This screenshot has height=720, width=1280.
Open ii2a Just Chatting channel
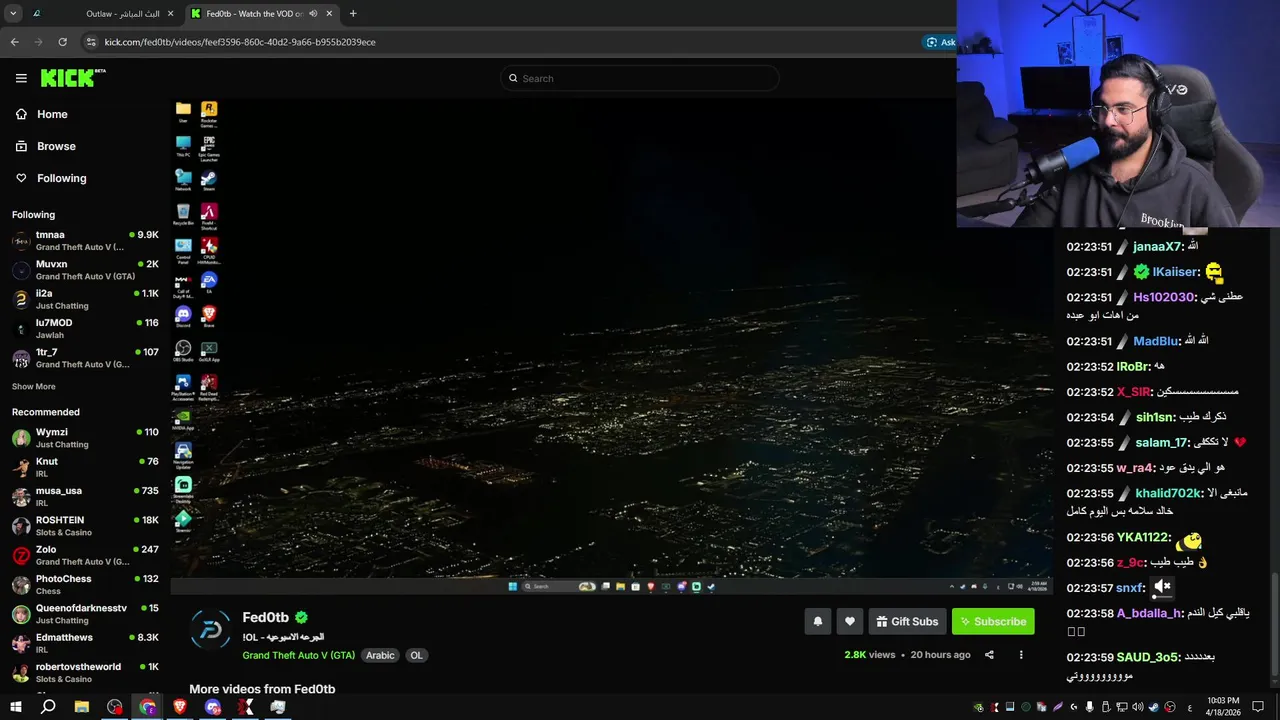pyautogui.click(x=85, y=299)
